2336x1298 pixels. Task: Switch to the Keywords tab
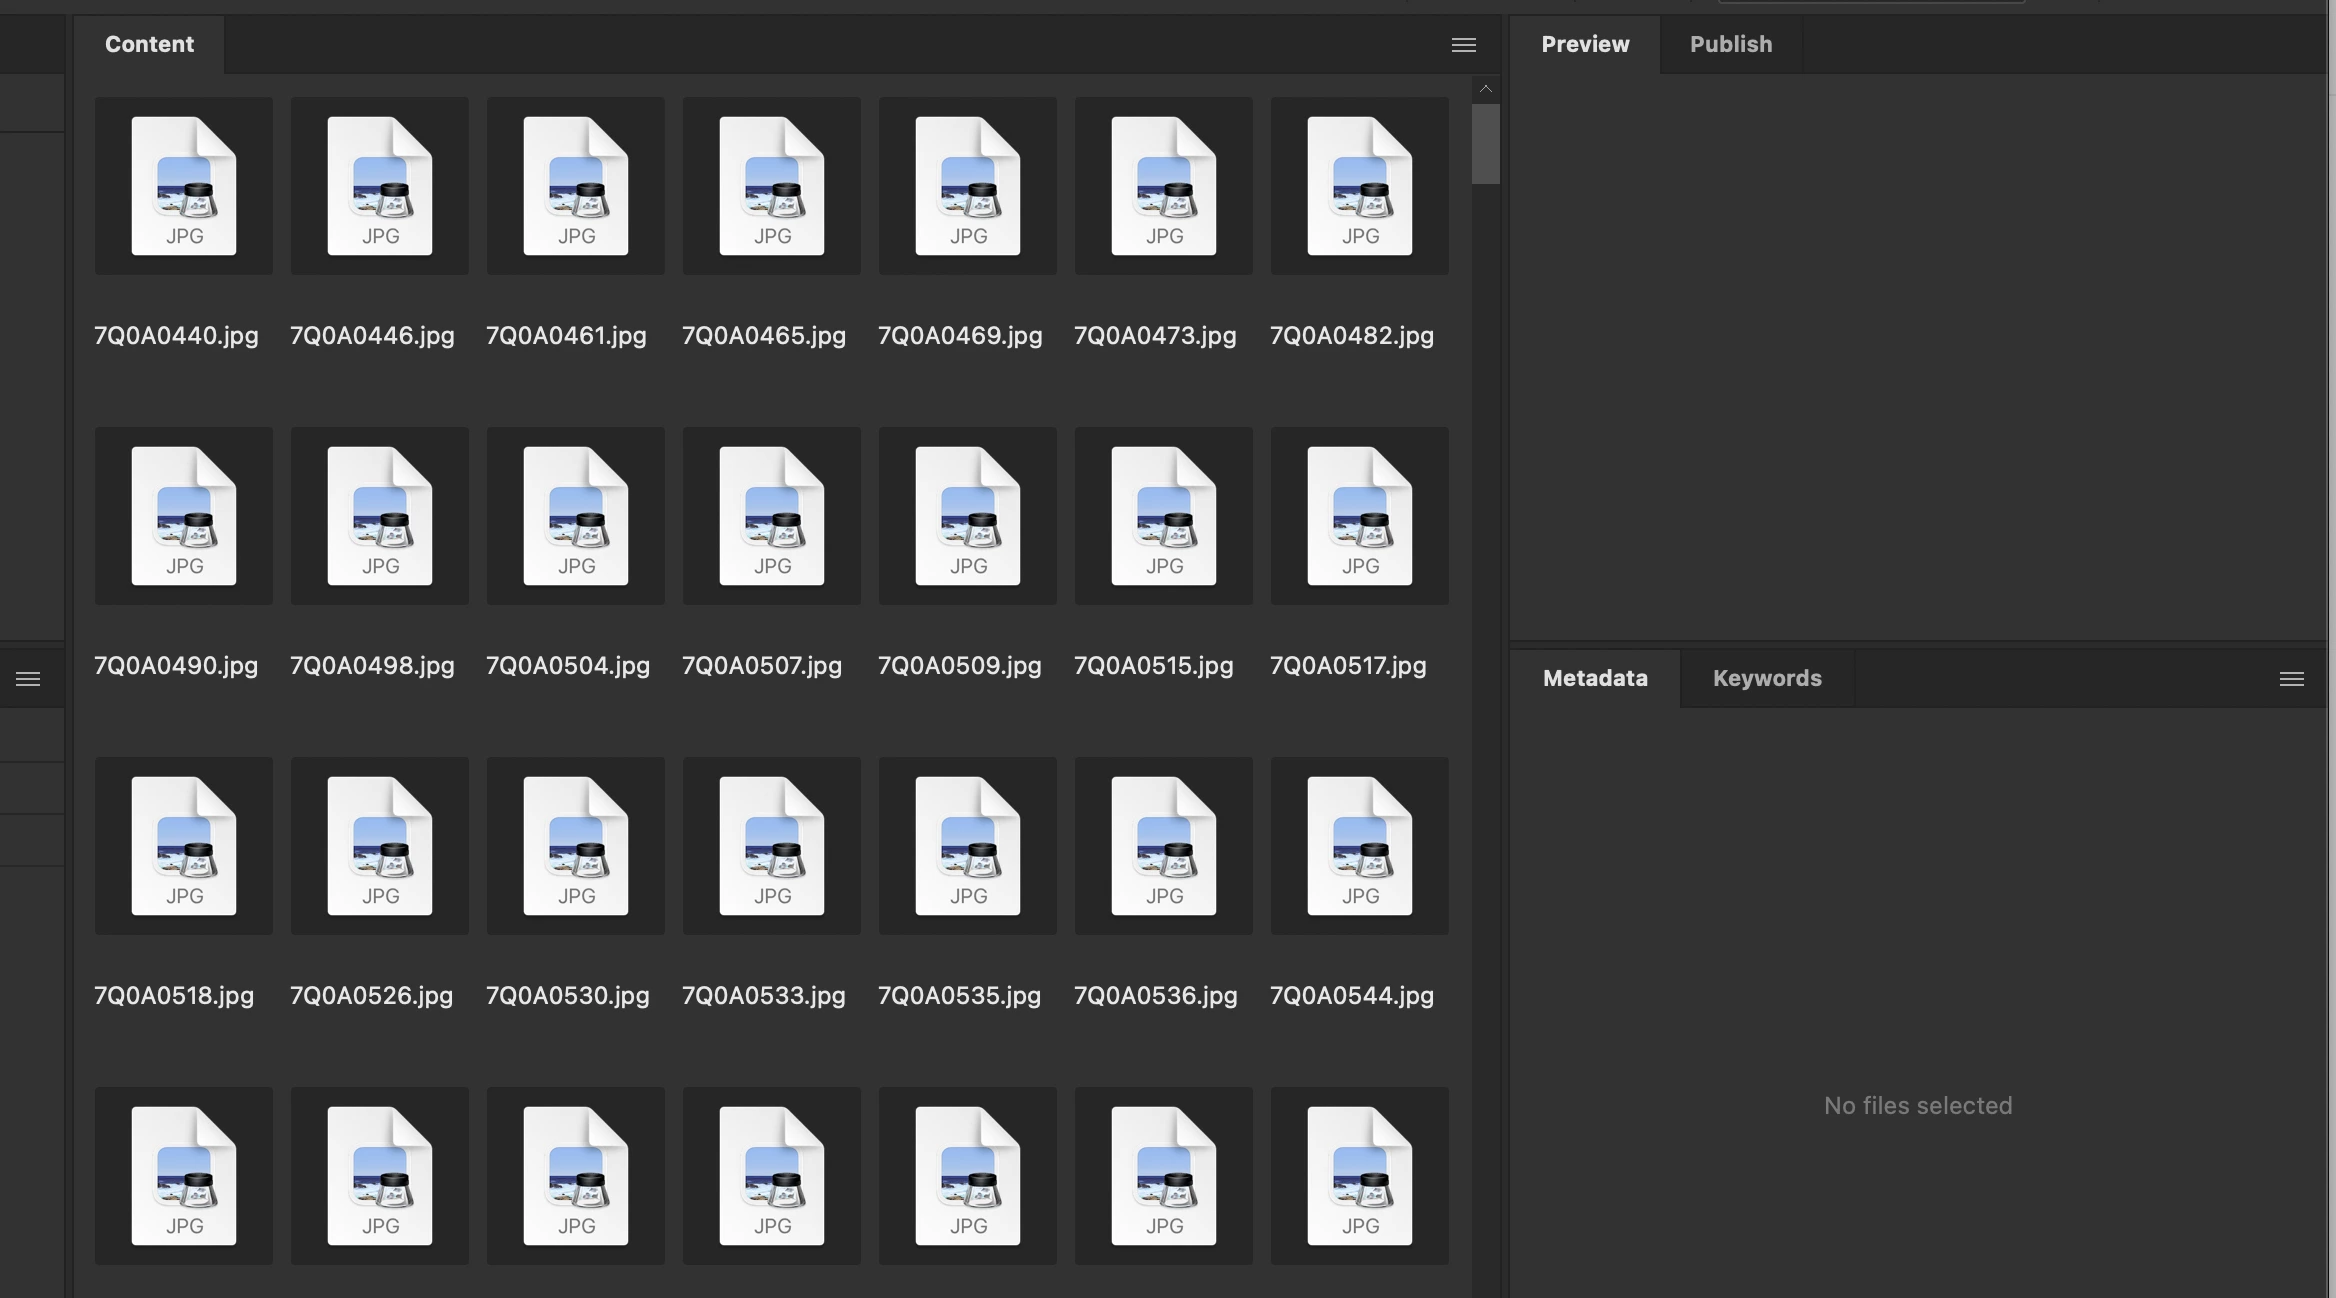click(x=1766, y=678)
